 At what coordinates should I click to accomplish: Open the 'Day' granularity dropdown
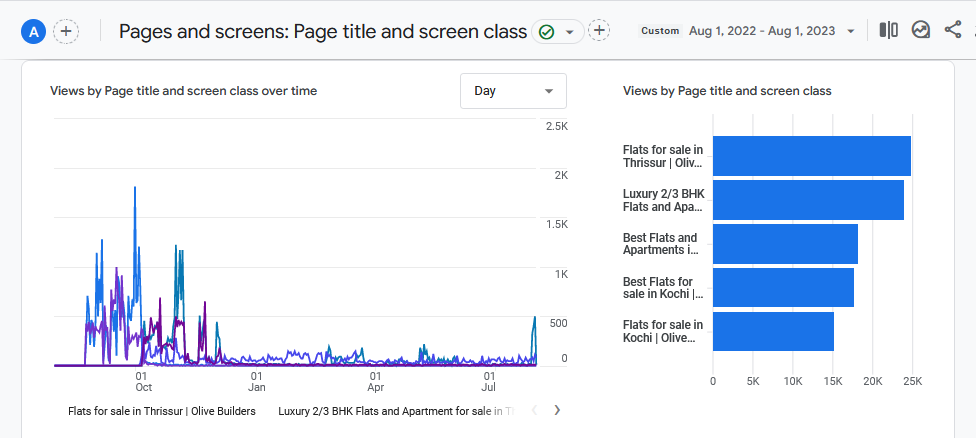514,91
